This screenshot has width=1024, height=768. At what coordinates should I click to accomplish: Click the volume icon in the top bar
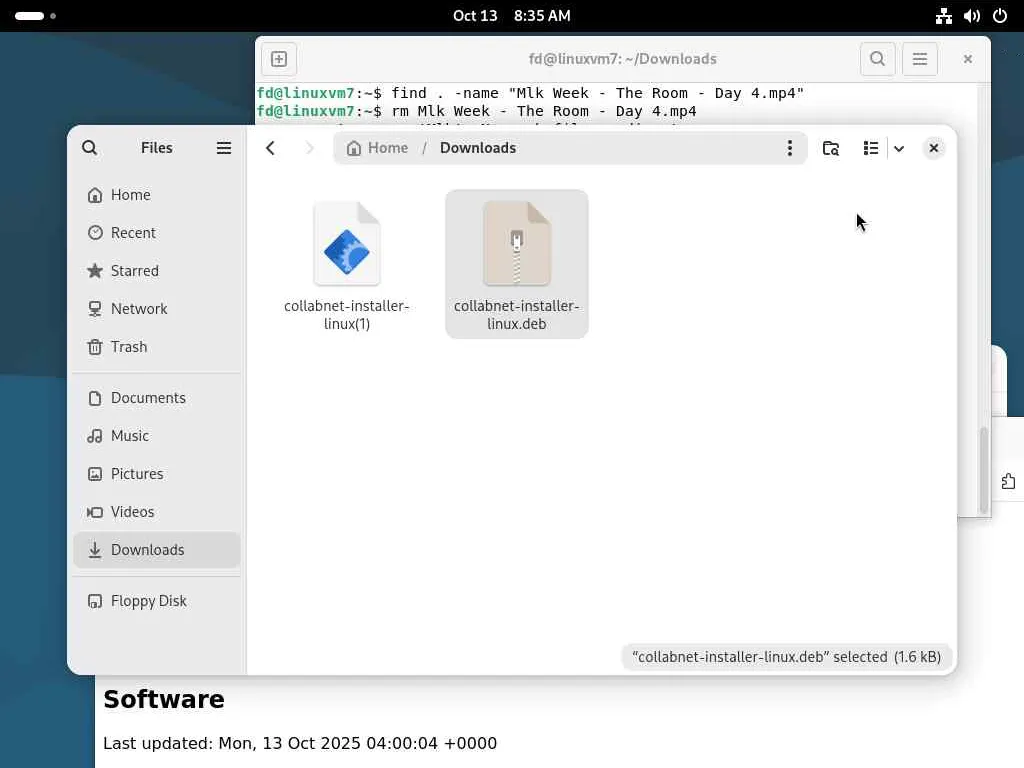point(972,16)
